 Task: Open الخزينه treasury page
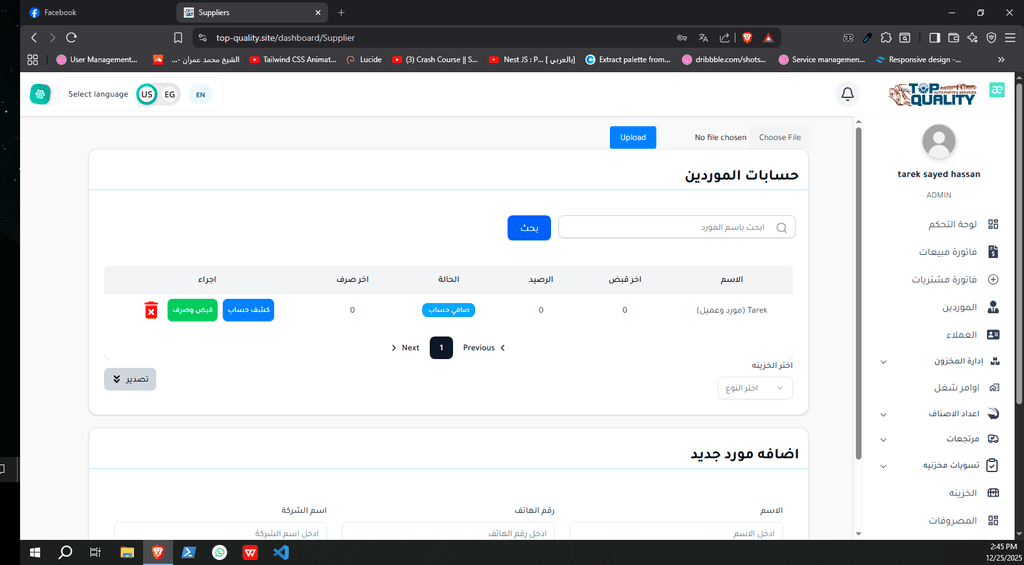pos(973,493)
